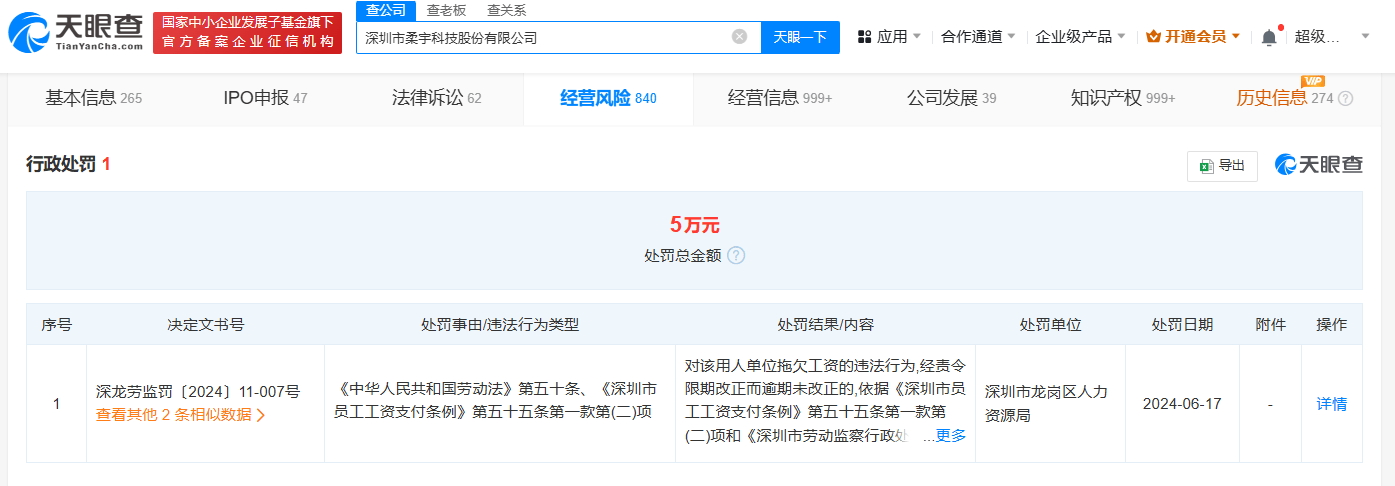Switch to the 查老板 search tab

coord(446,10)
